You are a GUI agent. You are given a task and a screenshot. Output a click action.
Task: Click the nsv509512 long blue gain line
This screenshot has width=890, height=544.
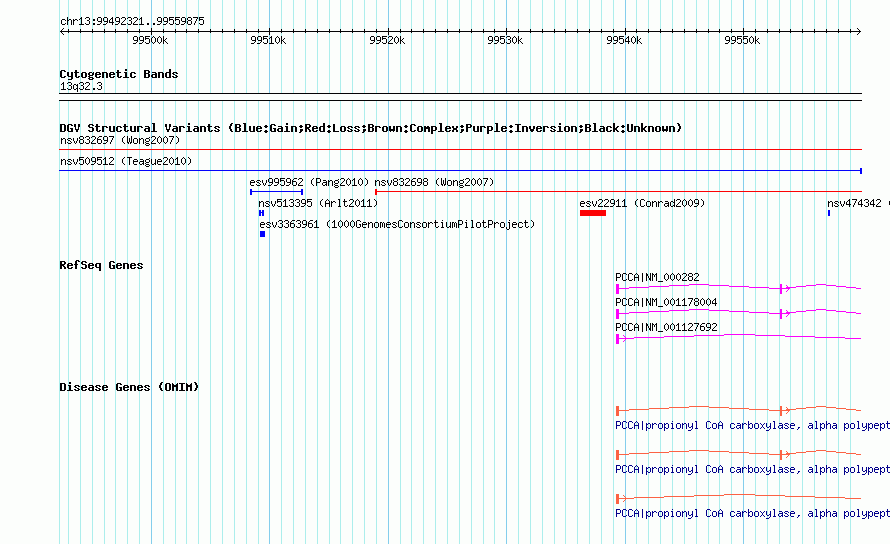pos(460,171)
